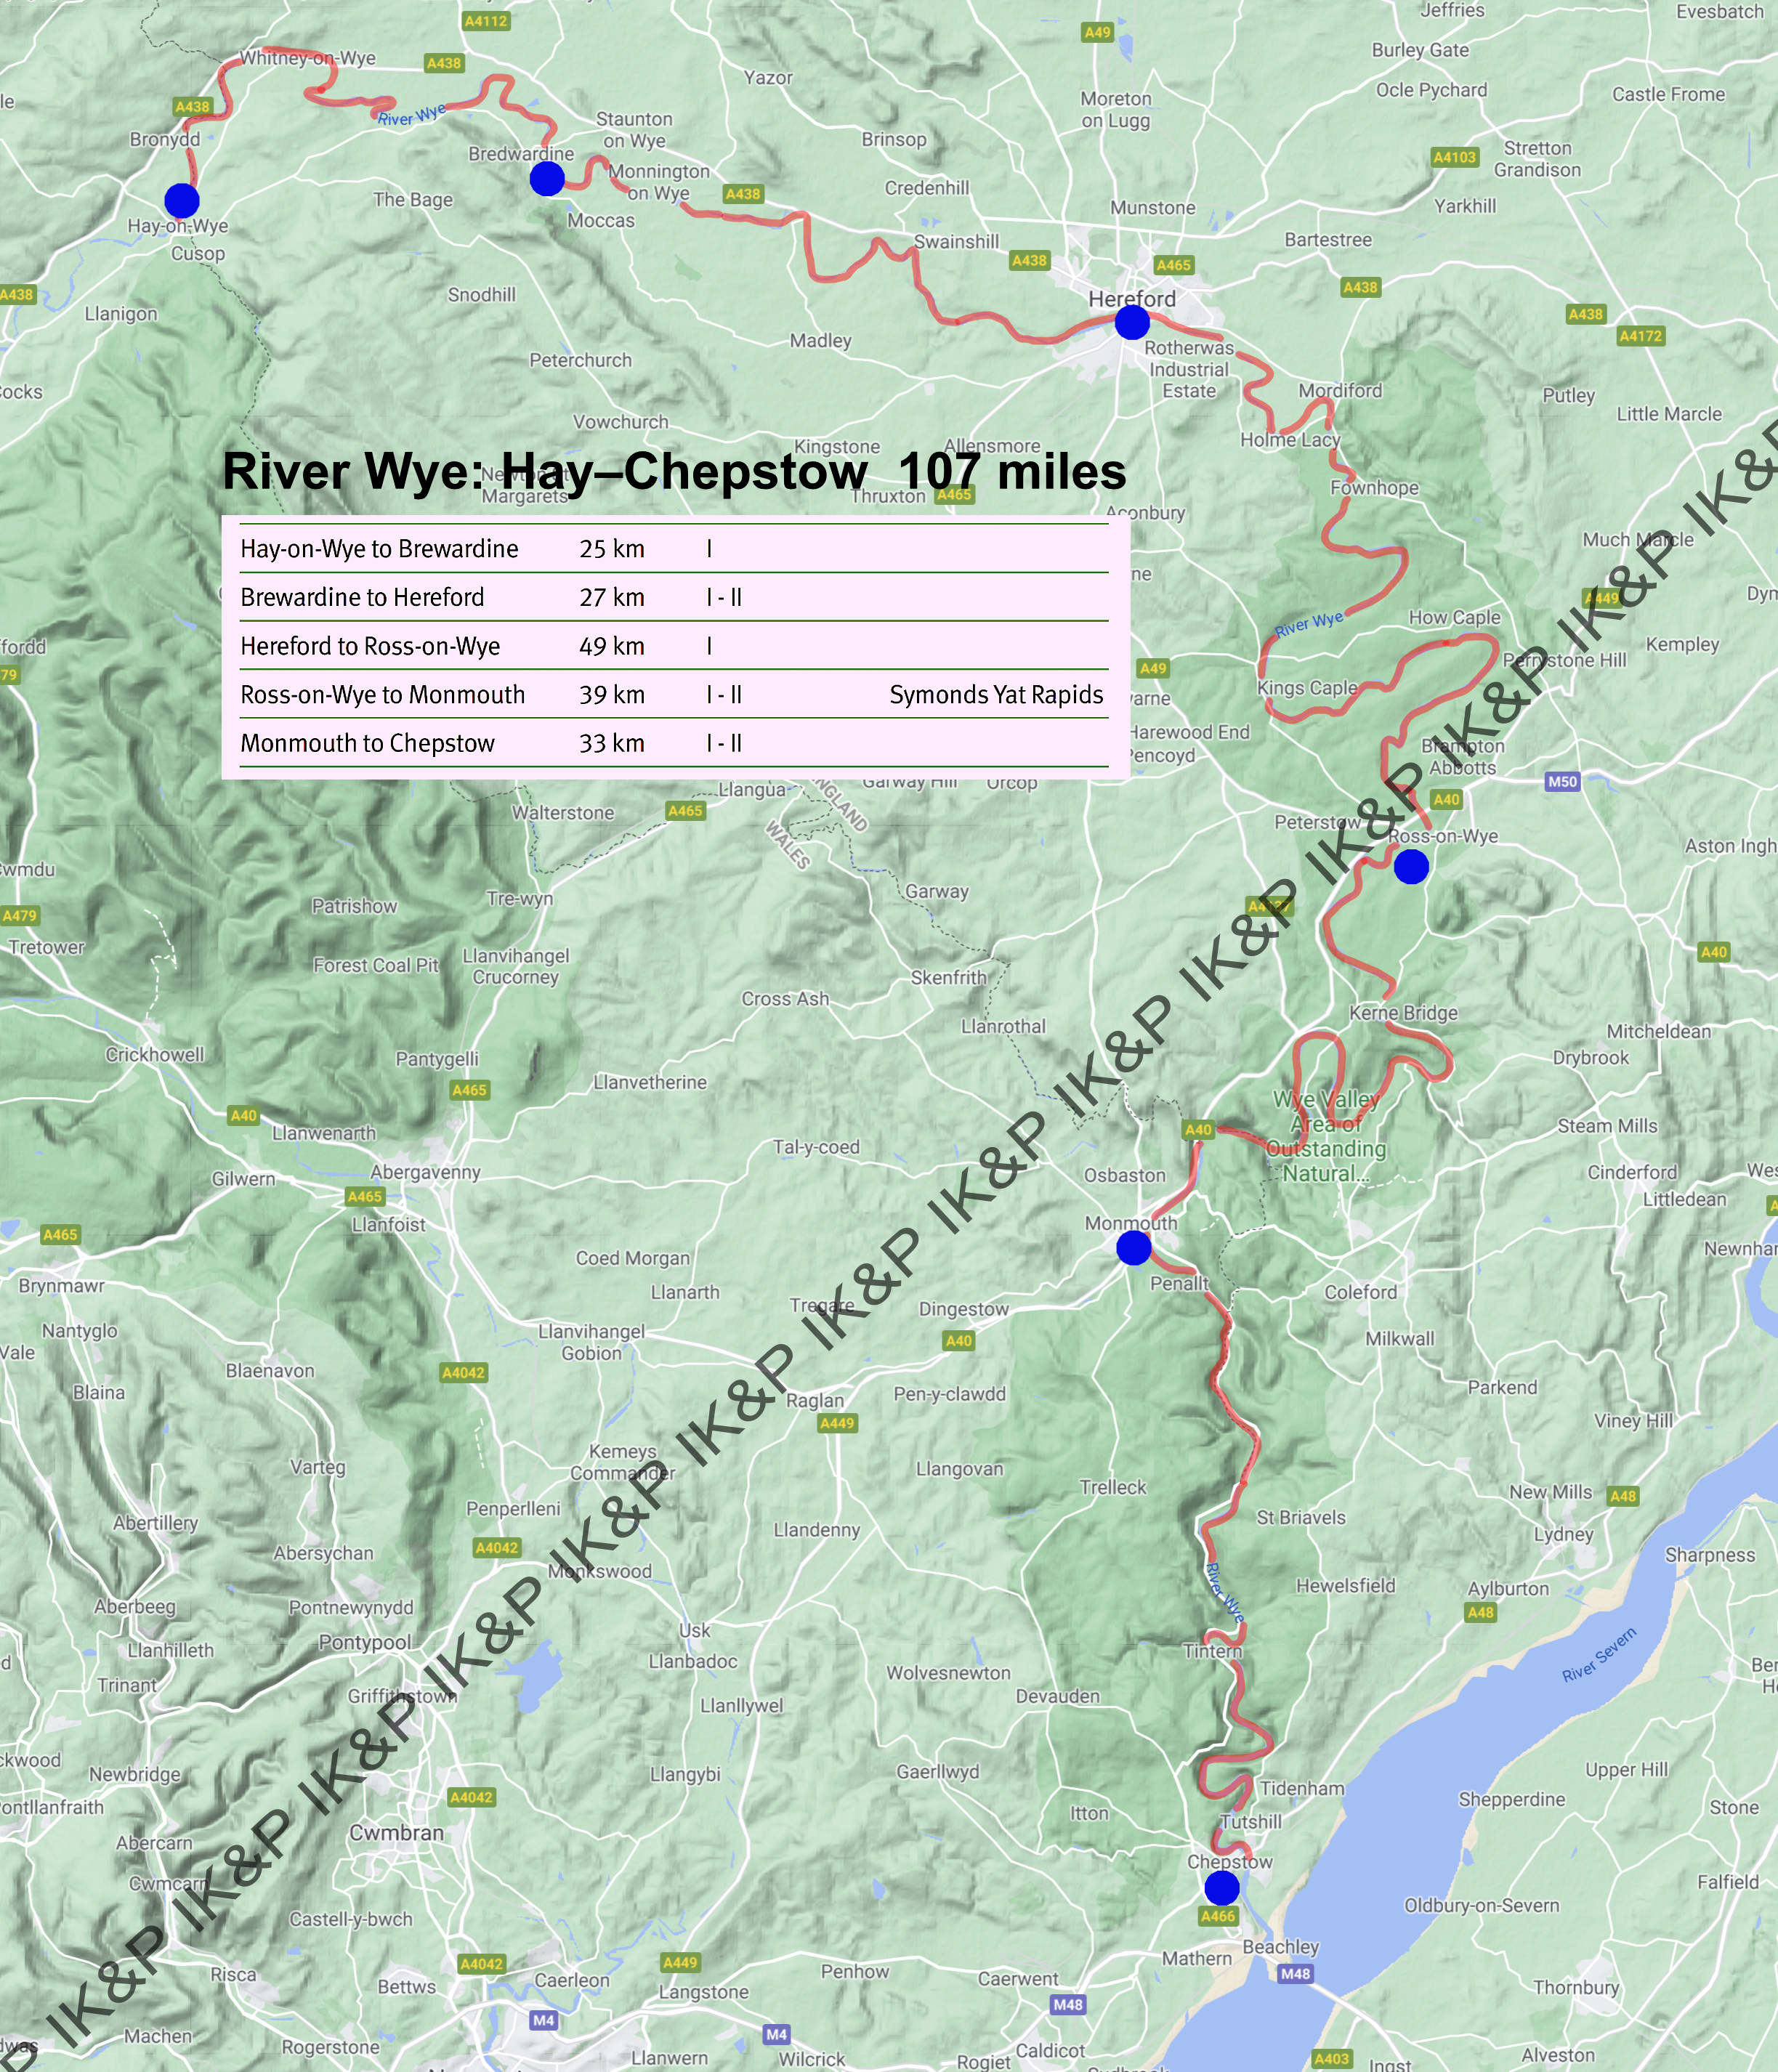Select the blue dot at Monmouth
1778x2072 pixels.
click(x=1133, y=1248)
